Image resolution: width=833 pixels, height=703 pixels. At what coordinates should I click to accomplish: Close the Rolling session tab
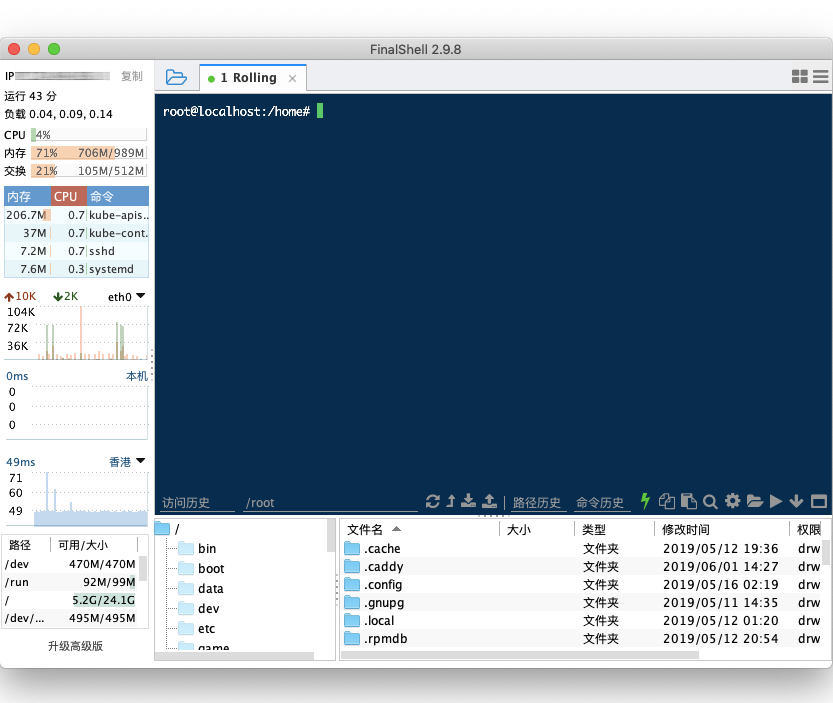292,79
